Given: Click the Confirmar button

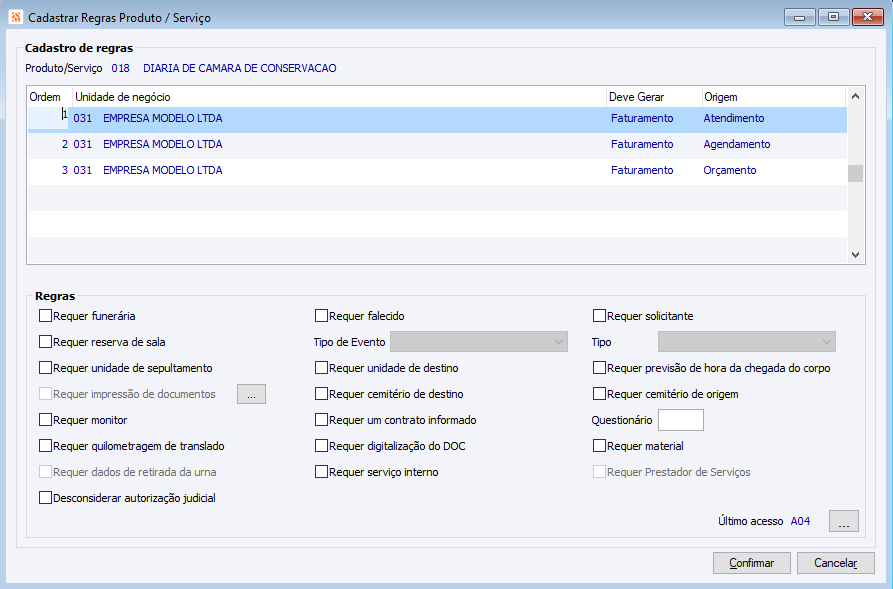Looking at the screenshot, I should 752,563.
